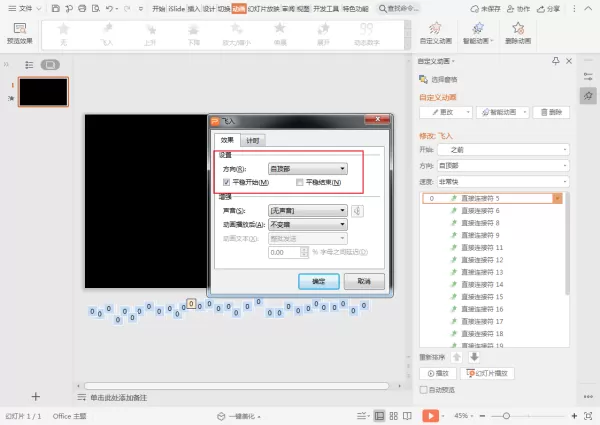The width and height of the screenshot is (600, 425).
Task: Click 删除动画 delete animation ribbon icon
Action: click(518, 34)
